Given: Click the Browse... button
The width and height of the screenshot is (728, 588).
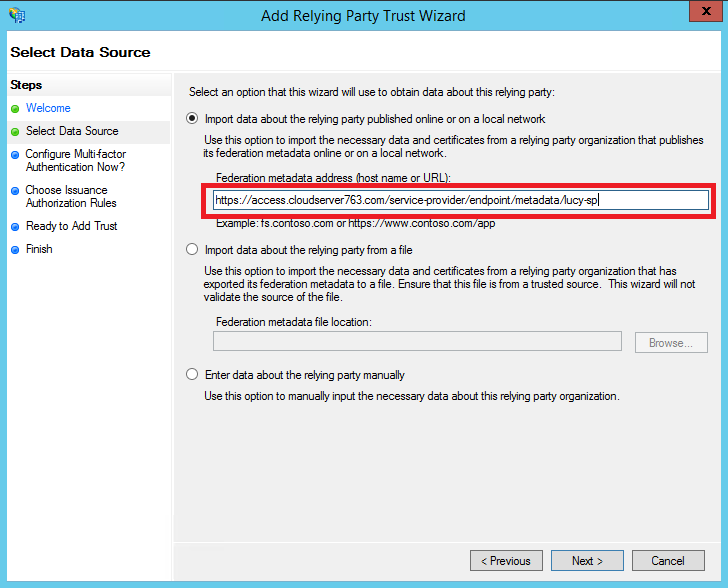Looking at the screenshot, I should coord(671,343).
